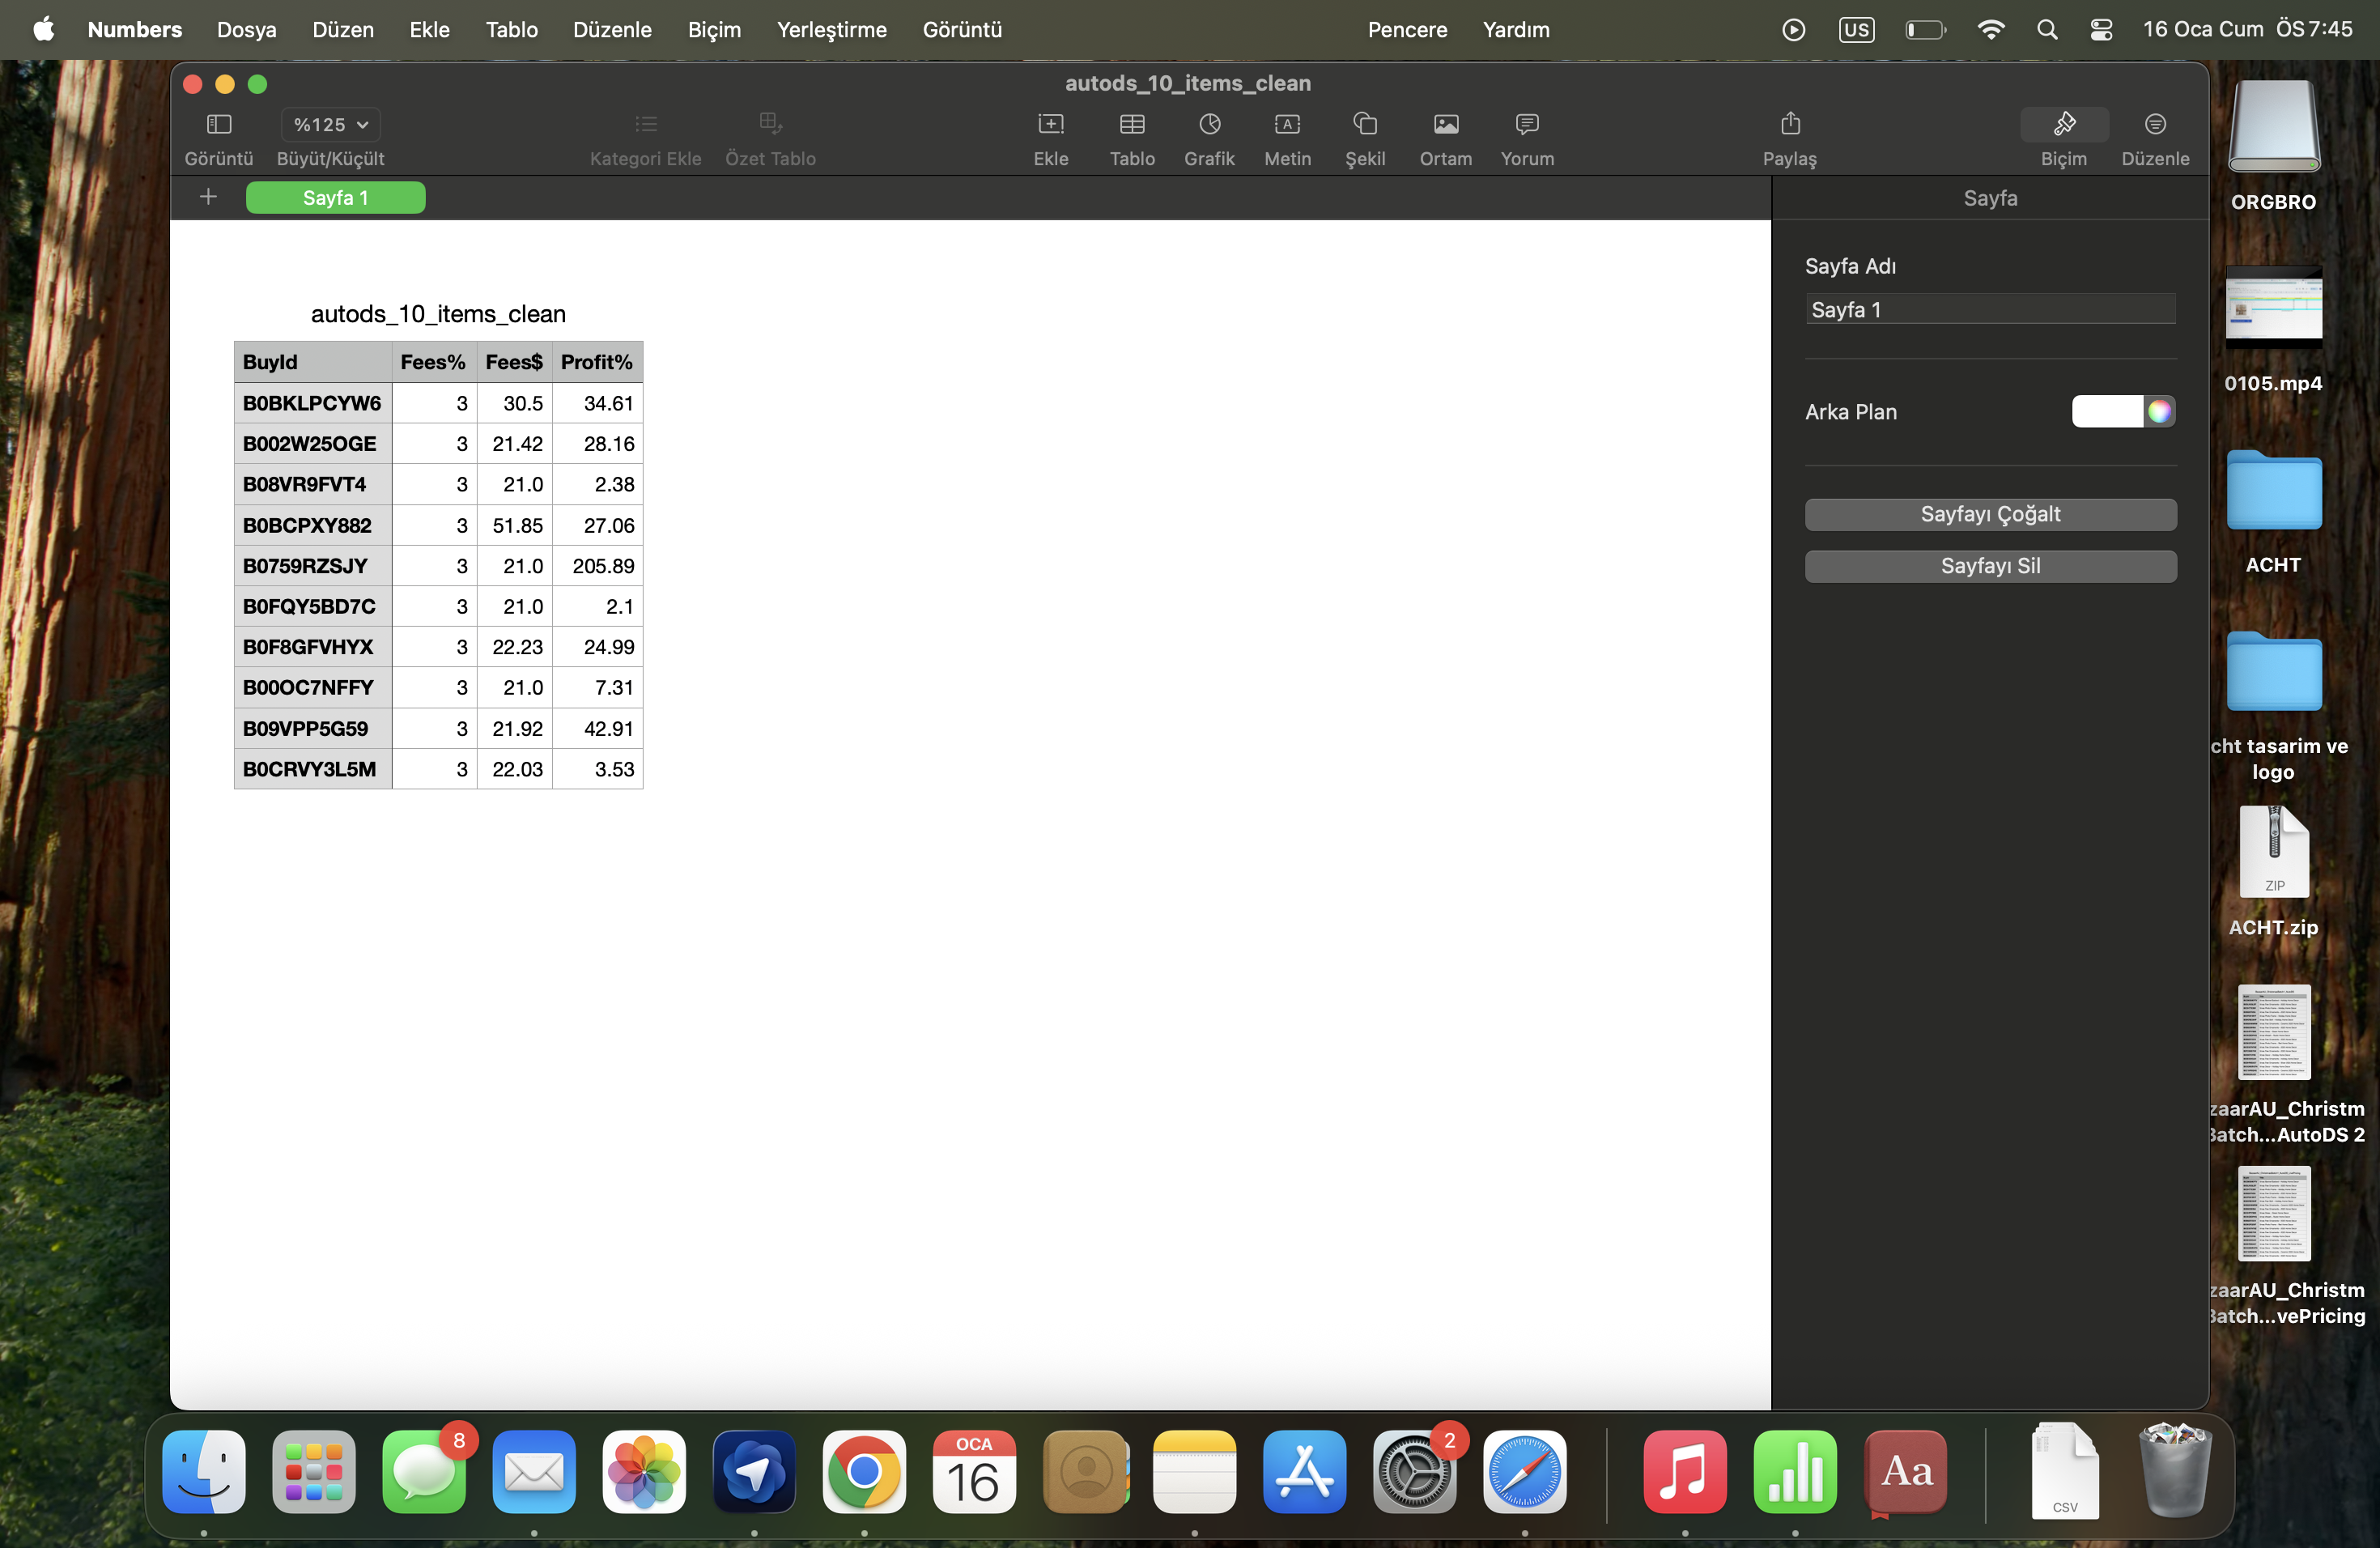Screen dimensions: 2380x1548
Task: Open the Biçim menu in menu bar
Action: [x=714, y=30]
